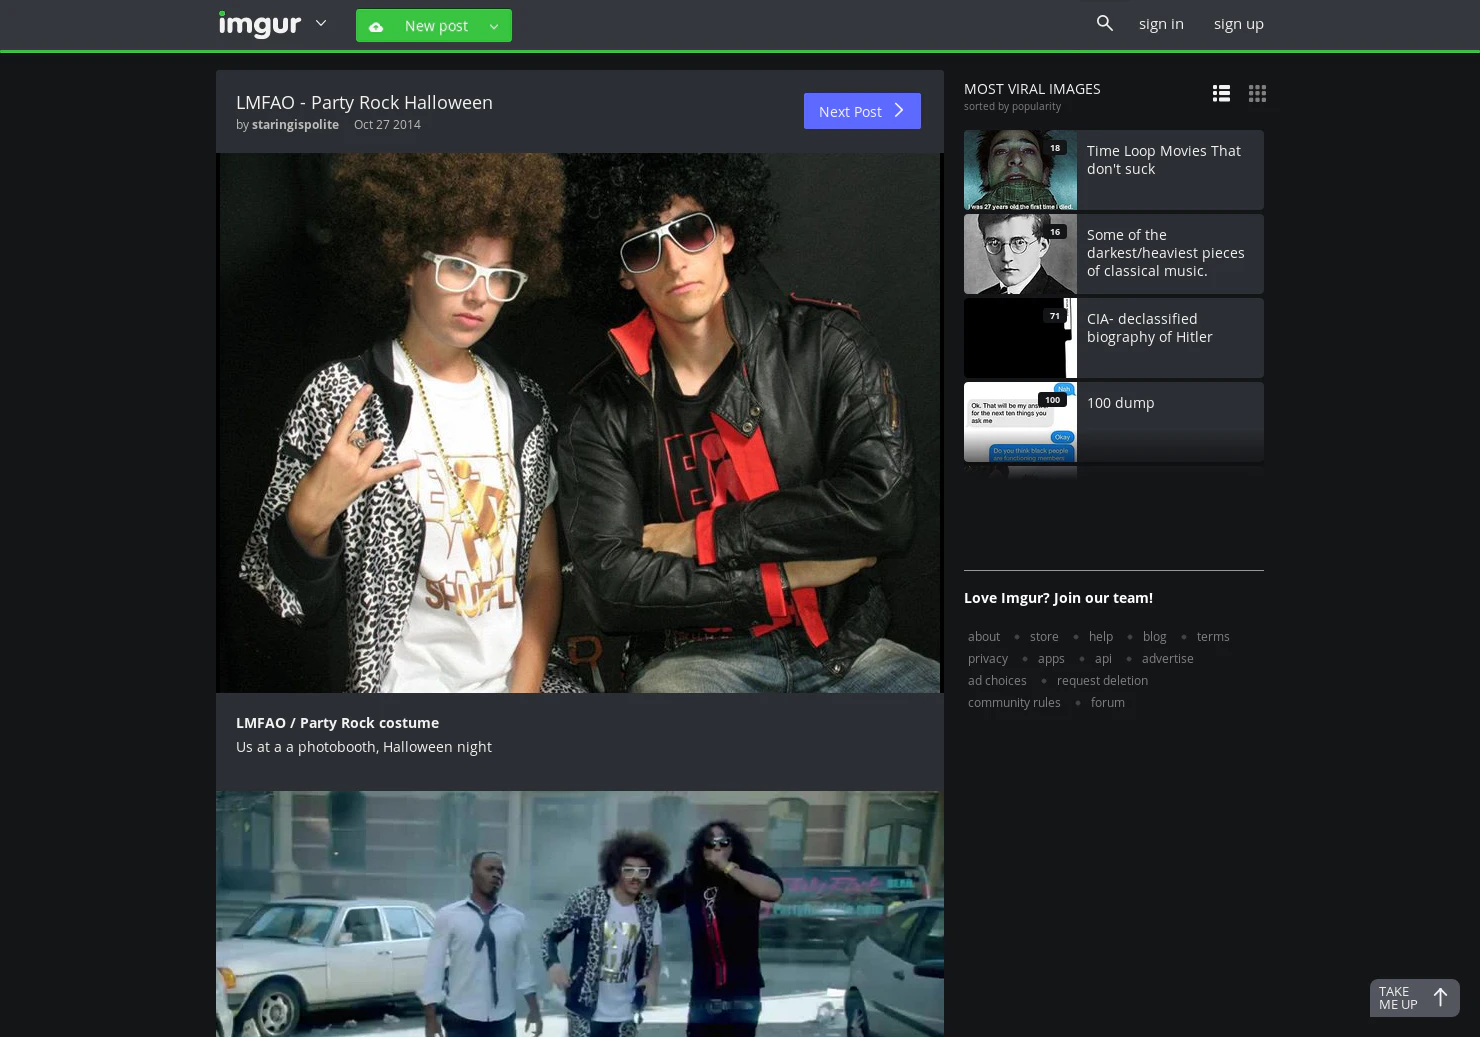
Task: Switch sidebar to list view
Action: 1221,93
